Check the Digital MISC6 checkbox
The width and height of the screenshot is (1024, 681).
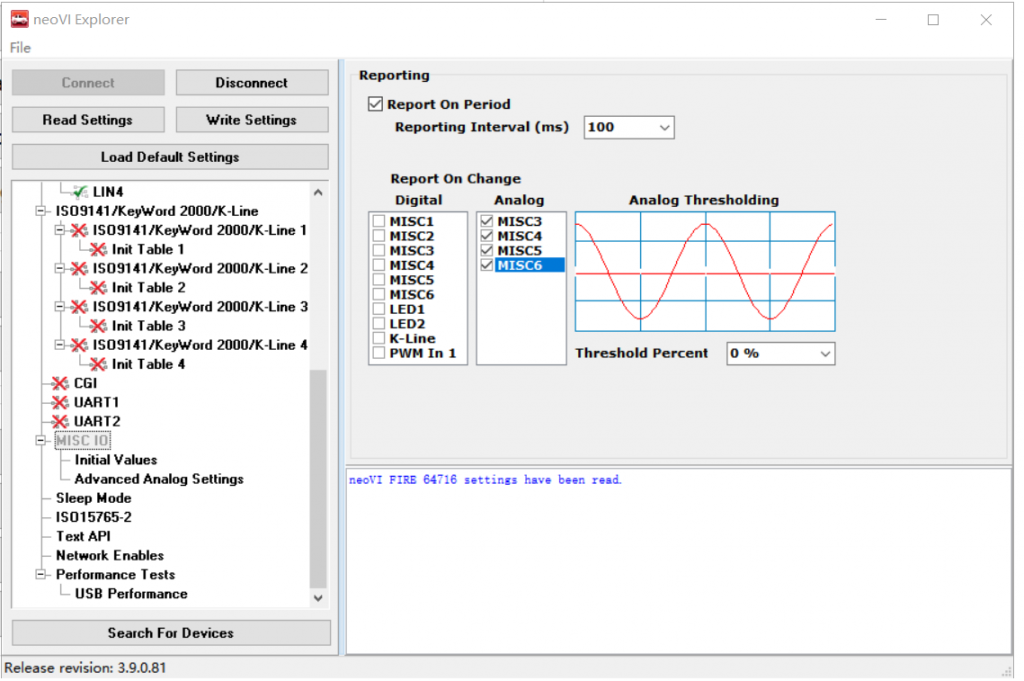click(379, 294)
